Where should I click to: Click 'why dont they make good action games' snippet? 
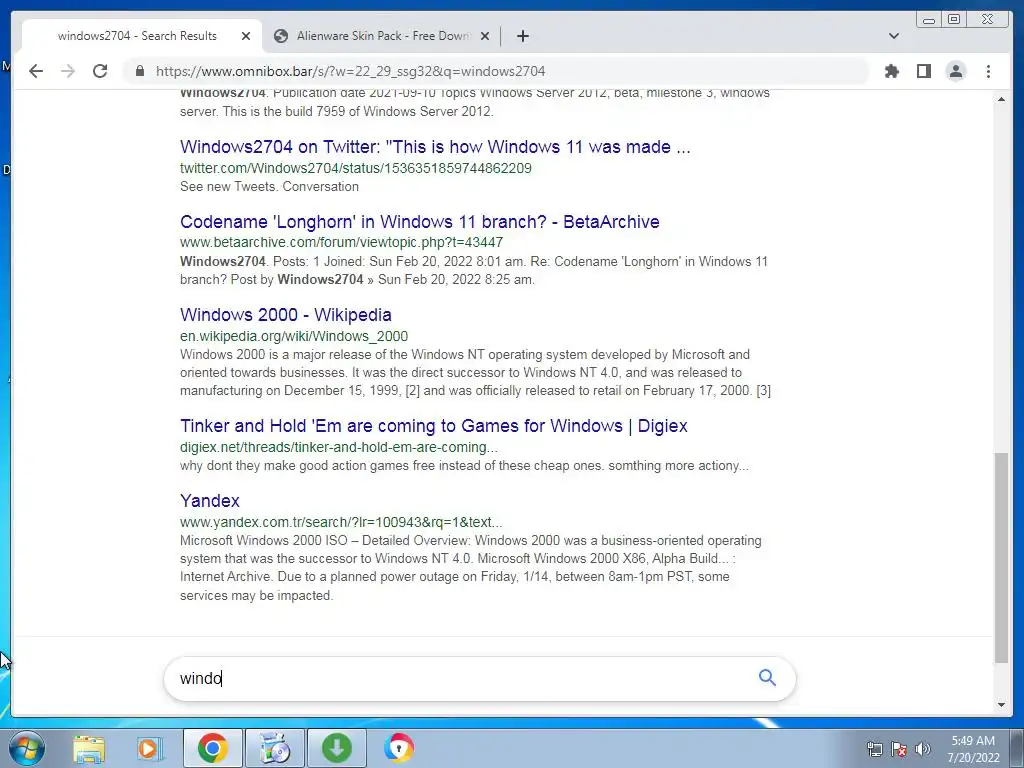tap(464, 466)
